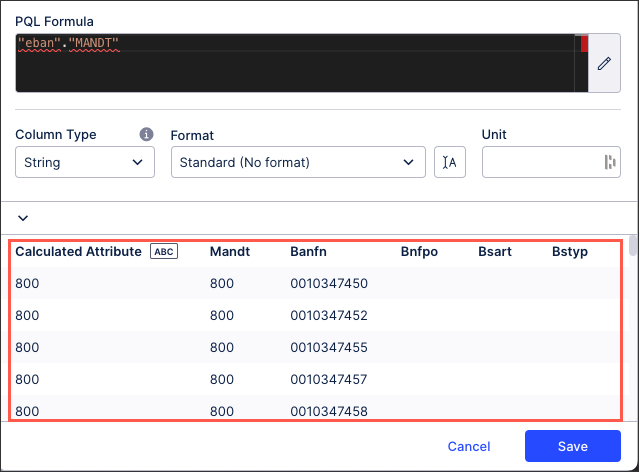Click the Mandt value 800 in 0010347455 row

click(222, 347)
